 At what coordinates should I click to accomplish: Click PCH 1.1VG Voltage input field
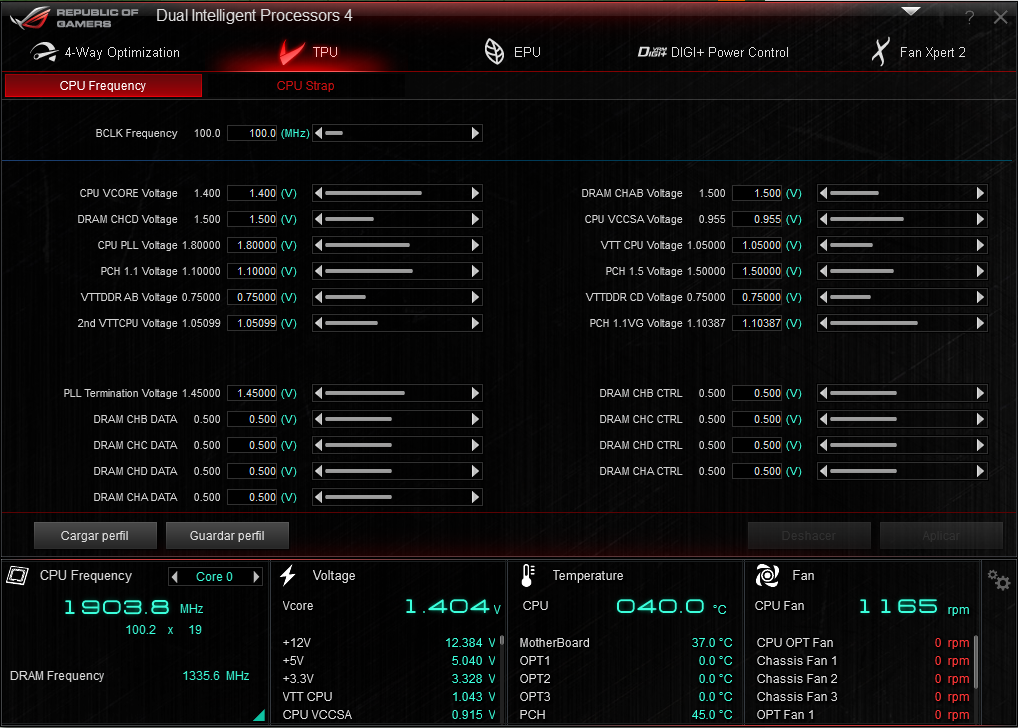[x=758, y=323]
